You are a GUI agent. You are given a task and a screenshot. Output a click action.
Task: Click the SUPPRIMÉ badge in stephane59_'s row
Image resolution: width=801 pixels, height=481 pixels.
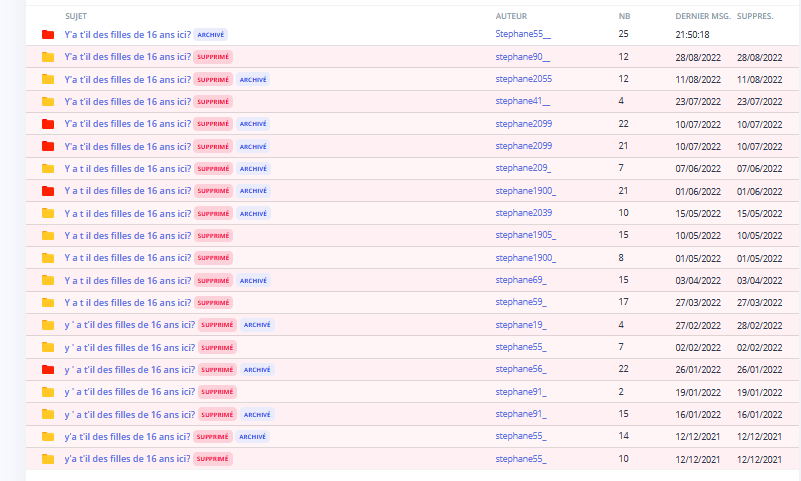pyautogui.click(x=213, y=303)
